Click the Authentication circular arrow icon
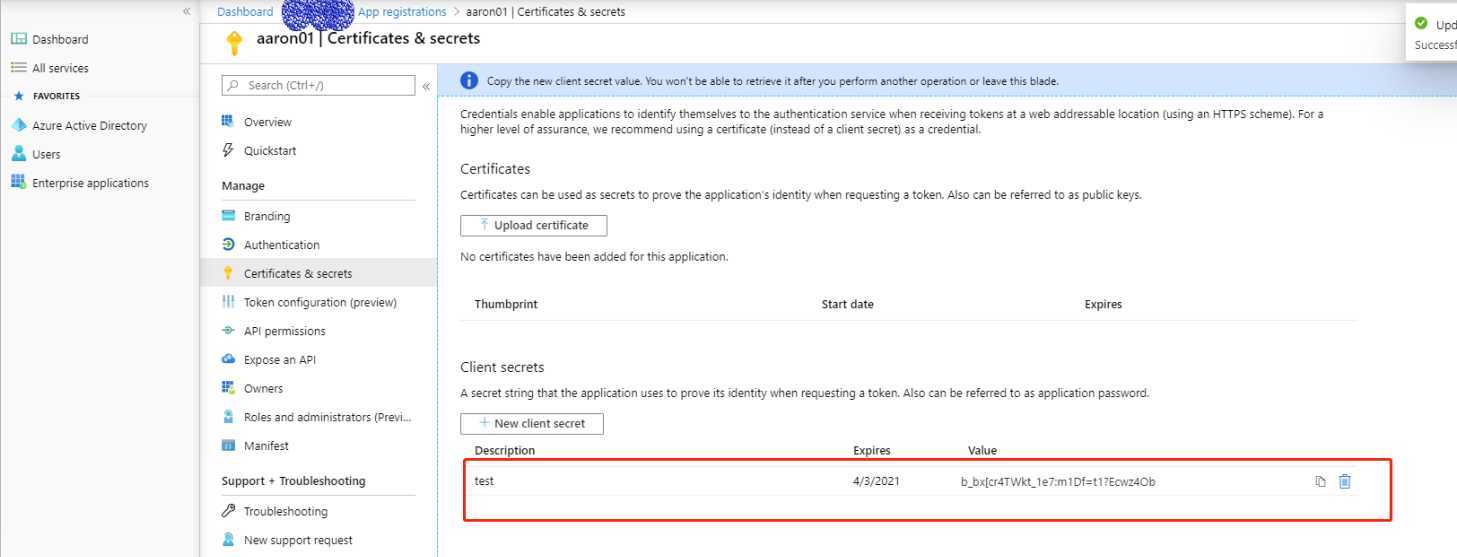The image size is (1457, 557). tap(228, 244)
